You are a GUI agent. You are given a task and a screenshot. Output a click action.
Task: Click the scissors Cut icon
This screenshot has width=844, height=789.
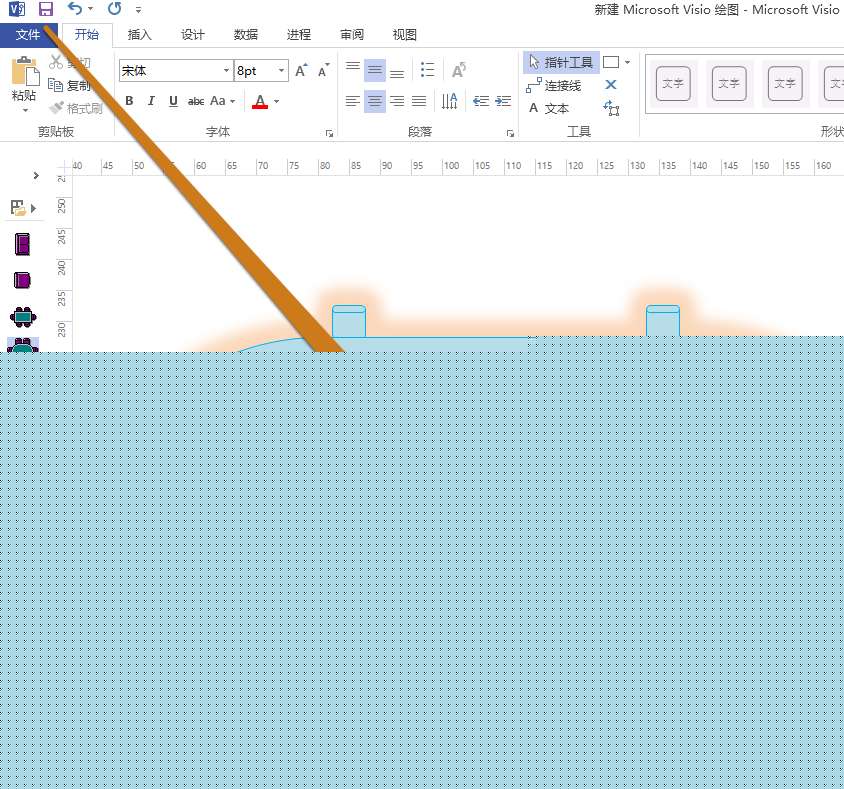pos(56,62)
